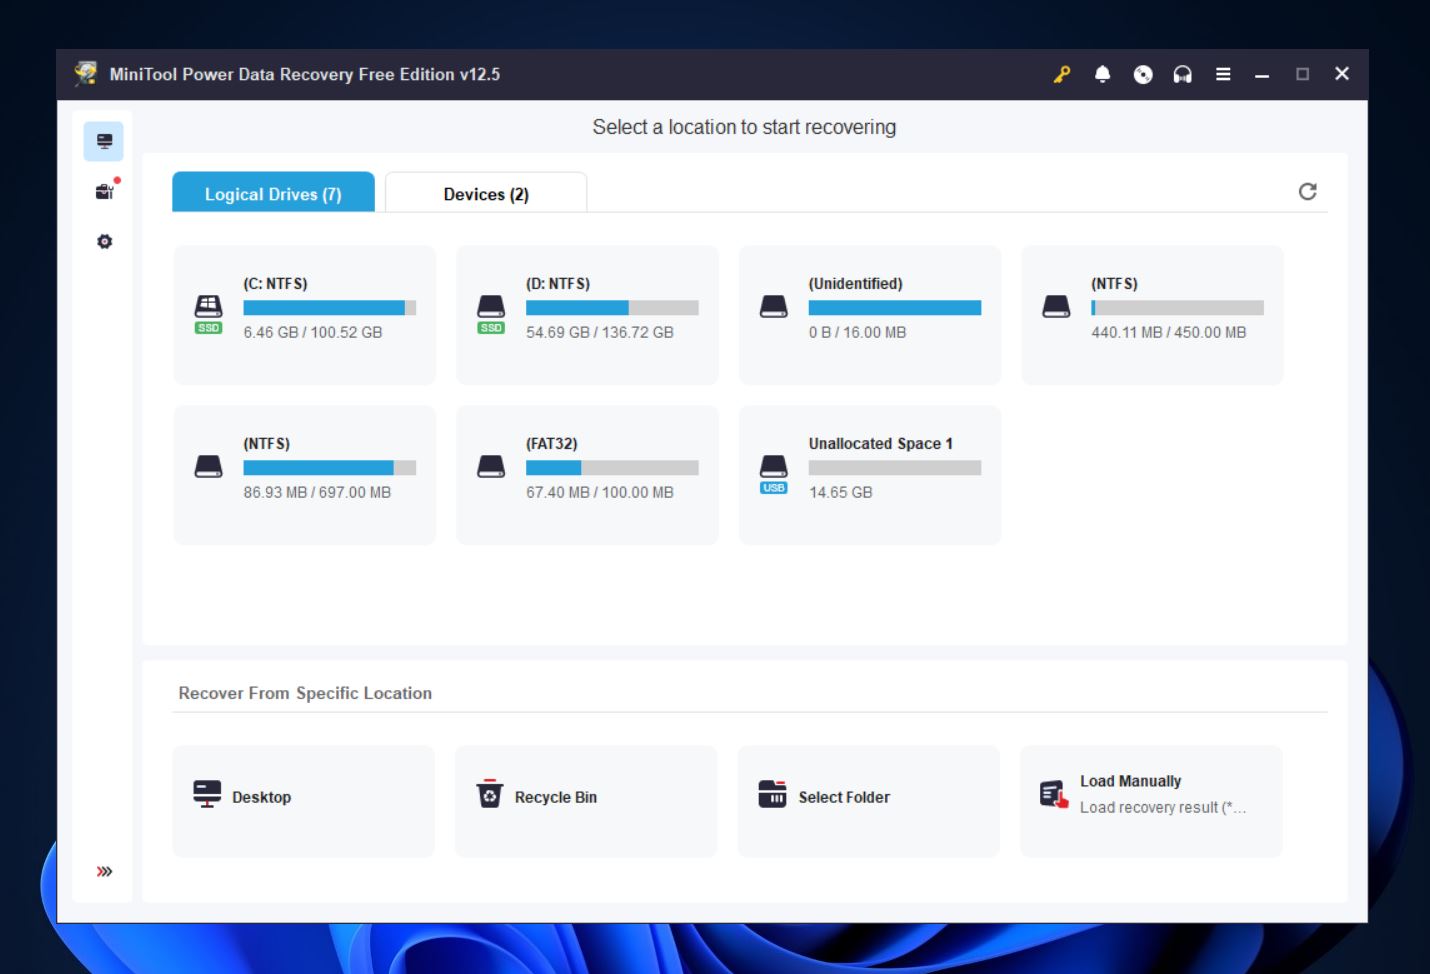Stay on the Logical Drives (7) tab
The width and height of the screenshot is (1430, 974).
(273, 193)
